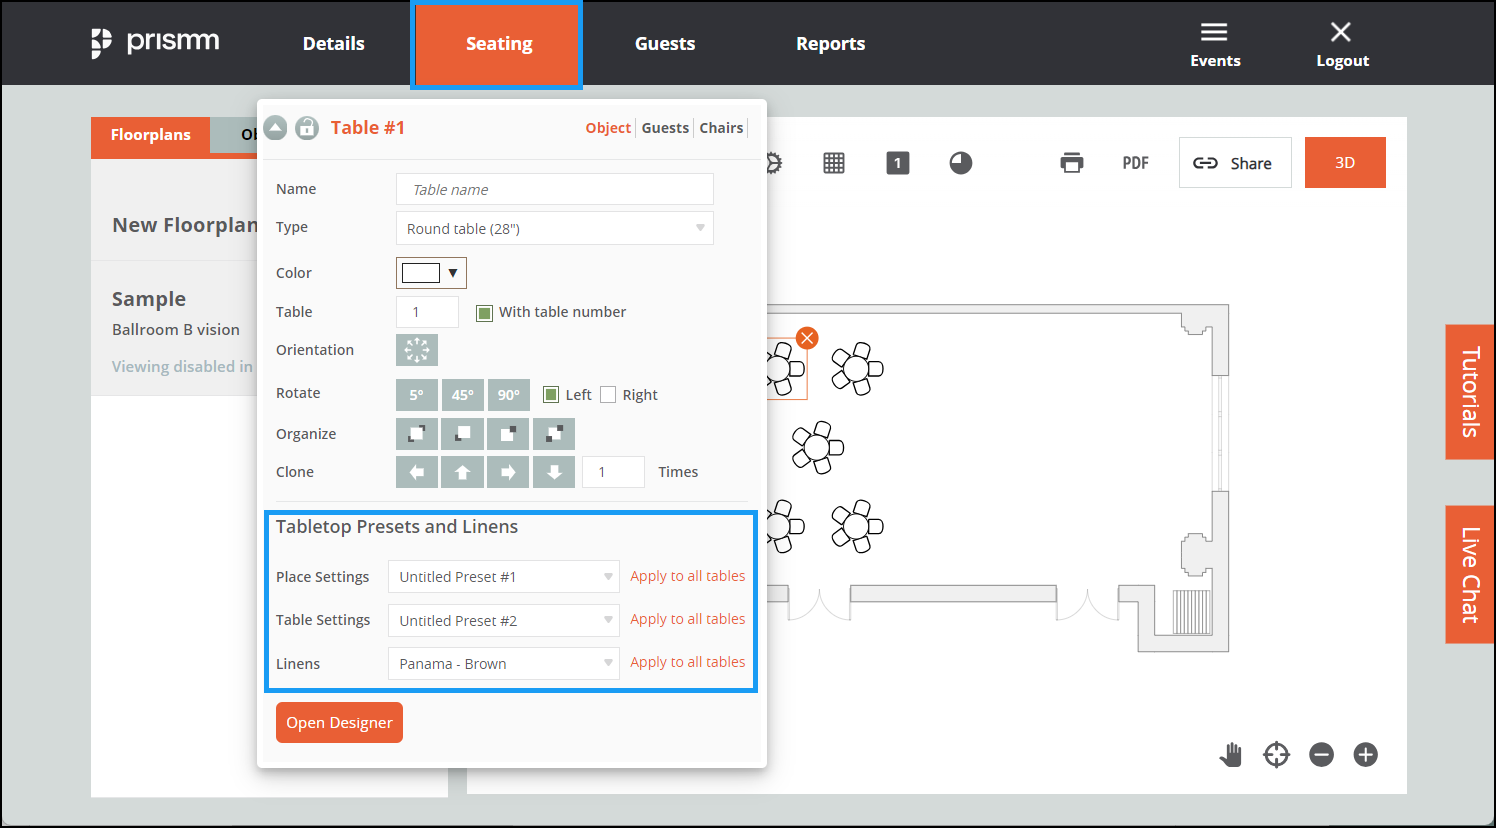This screenshot has height=828, width=1496.
Task: Open the Guests tab in top navigation
Action: [665, 44]
